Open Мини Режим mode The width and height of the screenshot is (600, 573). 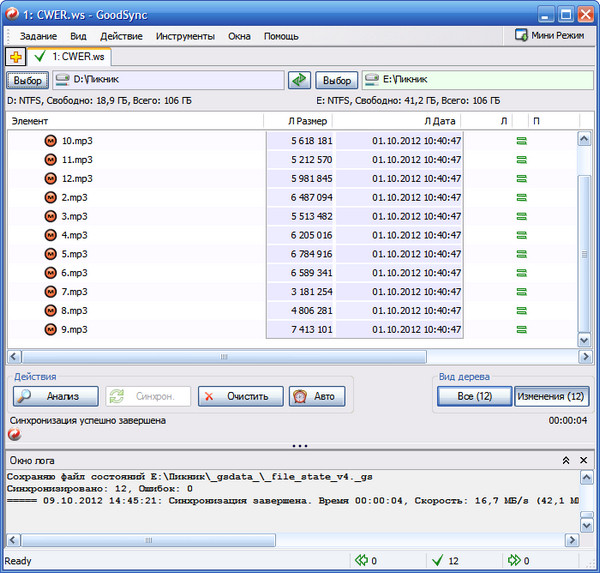pos(549,35)
